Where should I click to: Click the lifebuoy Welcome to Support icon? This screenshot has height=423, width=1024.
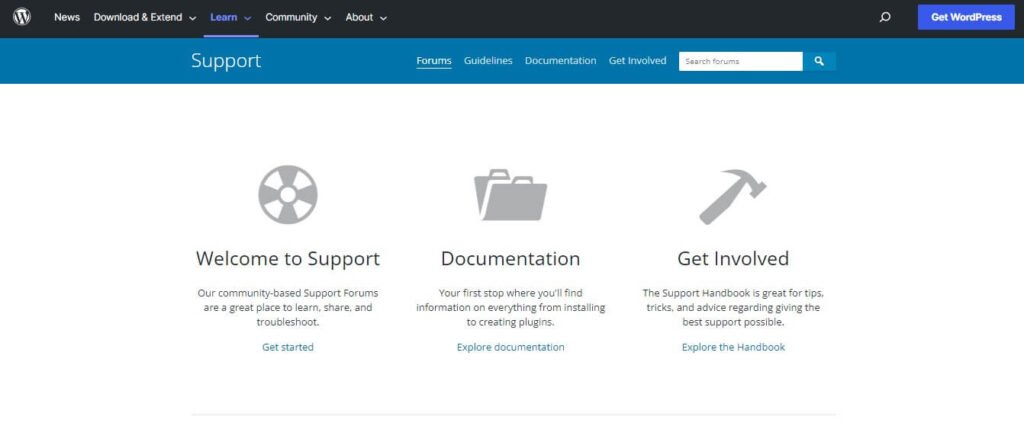coord(288,195)
